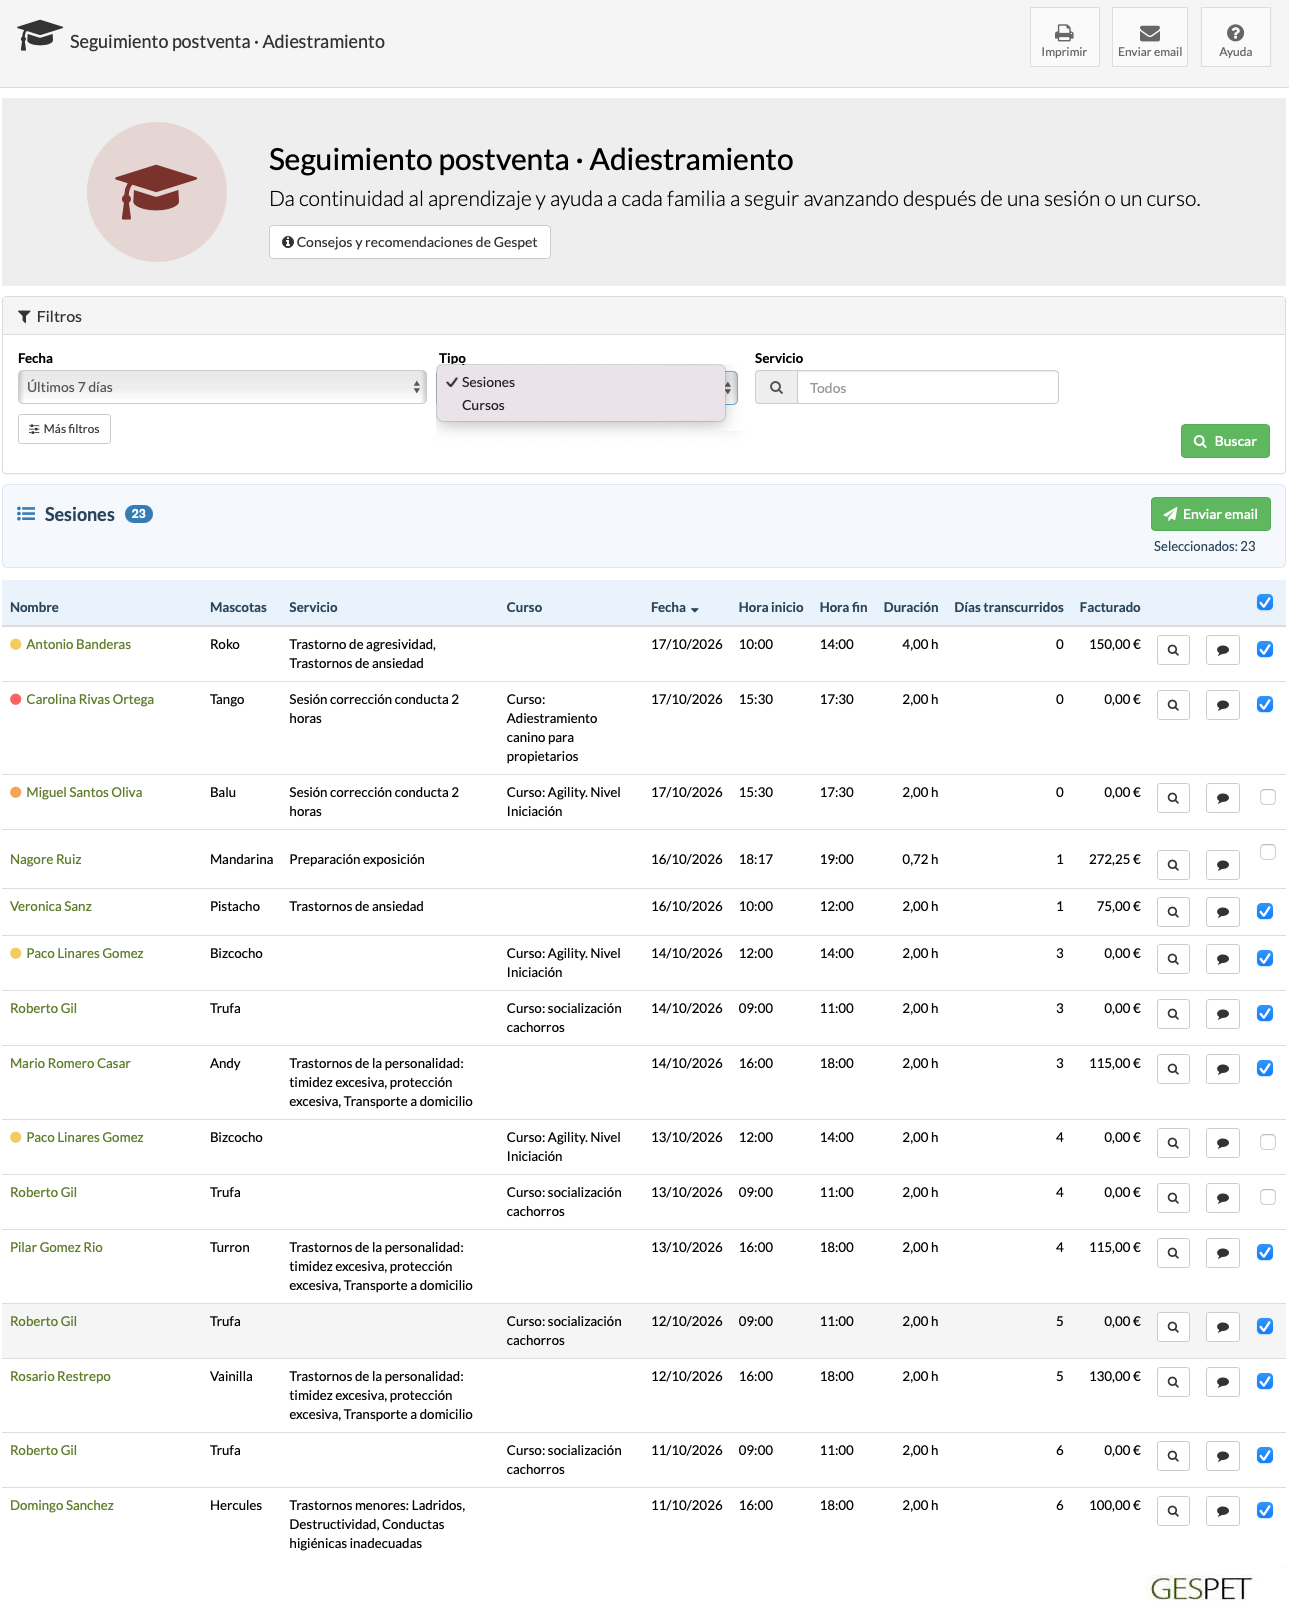Toggle the select-all checkbox in table header

pos(1265,602)
